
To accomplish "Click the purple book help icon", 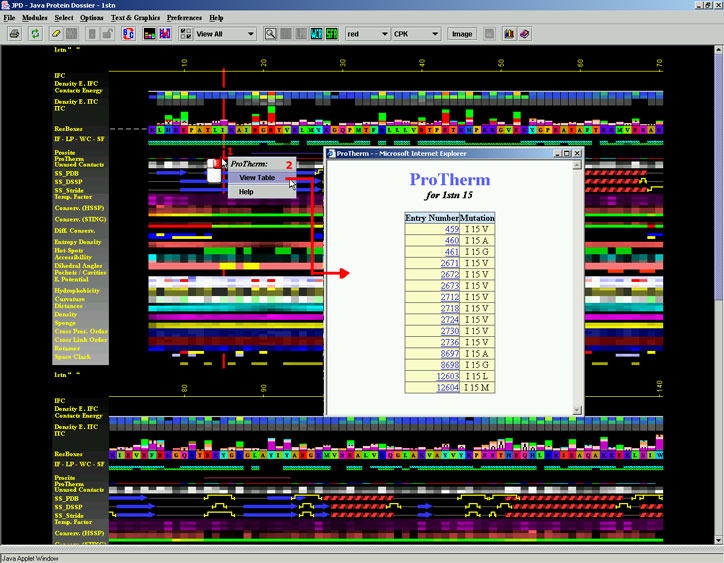I will pos(525,34).
